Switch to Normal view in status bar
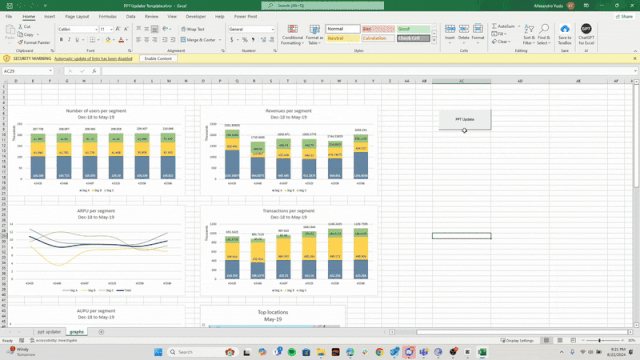 (546, 340)
